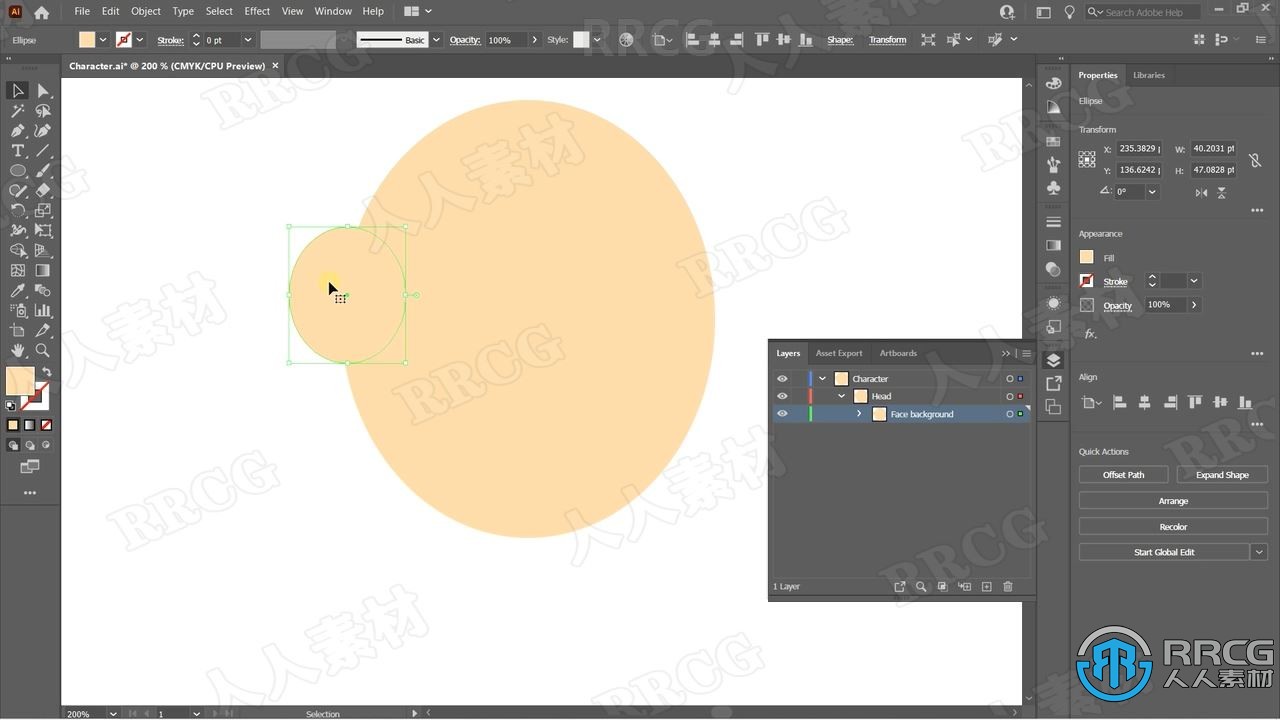Open the File menu
Screen dimensions: 1280x720
click(82, 11)
